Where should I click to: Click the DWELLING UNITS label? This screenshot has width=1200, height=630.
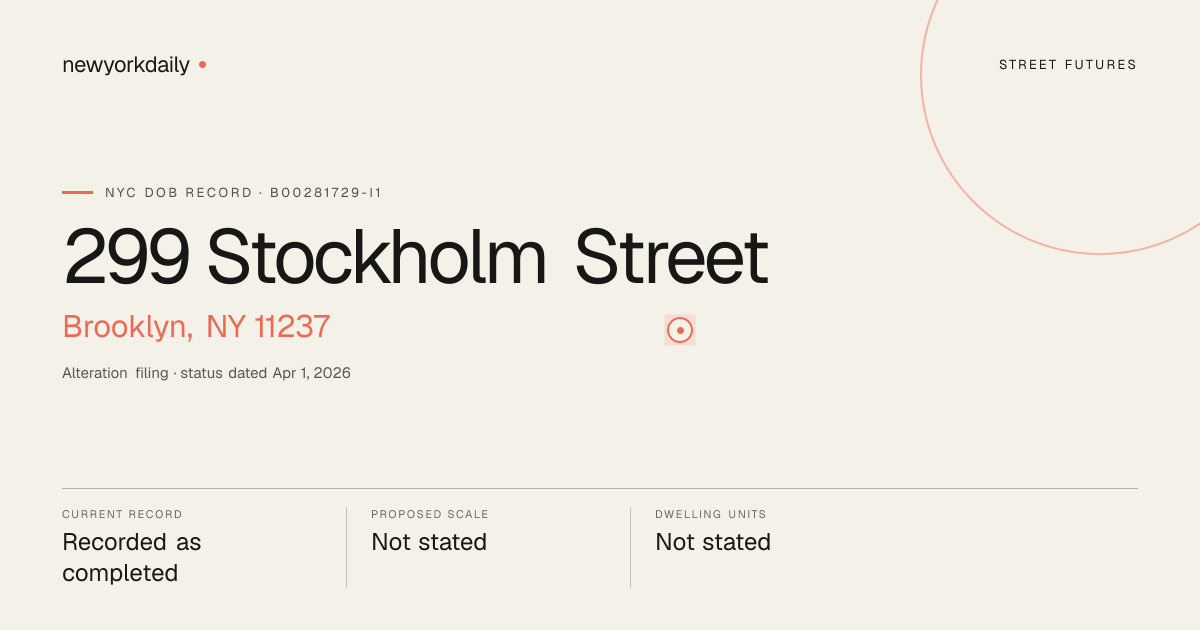tap(711, 514)
